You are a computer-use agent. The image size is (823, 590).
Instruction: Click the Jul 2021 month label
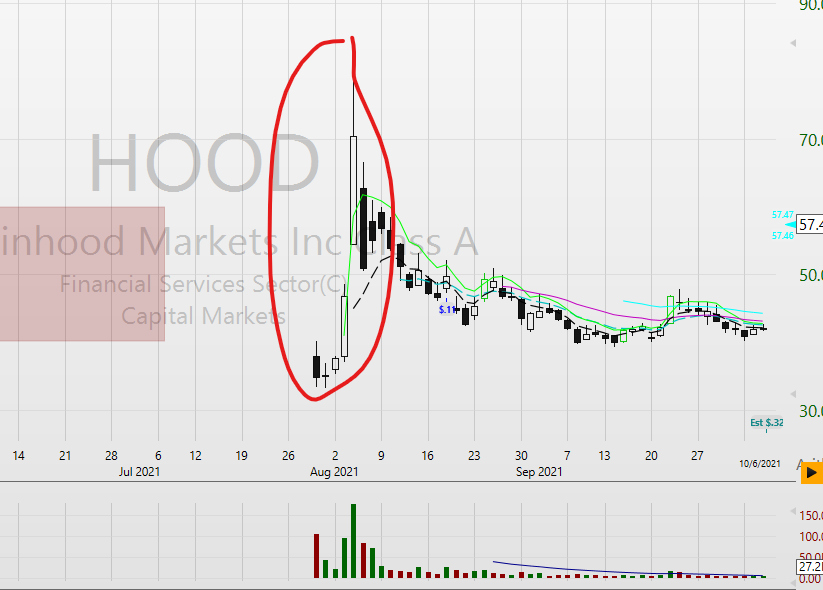139,471
